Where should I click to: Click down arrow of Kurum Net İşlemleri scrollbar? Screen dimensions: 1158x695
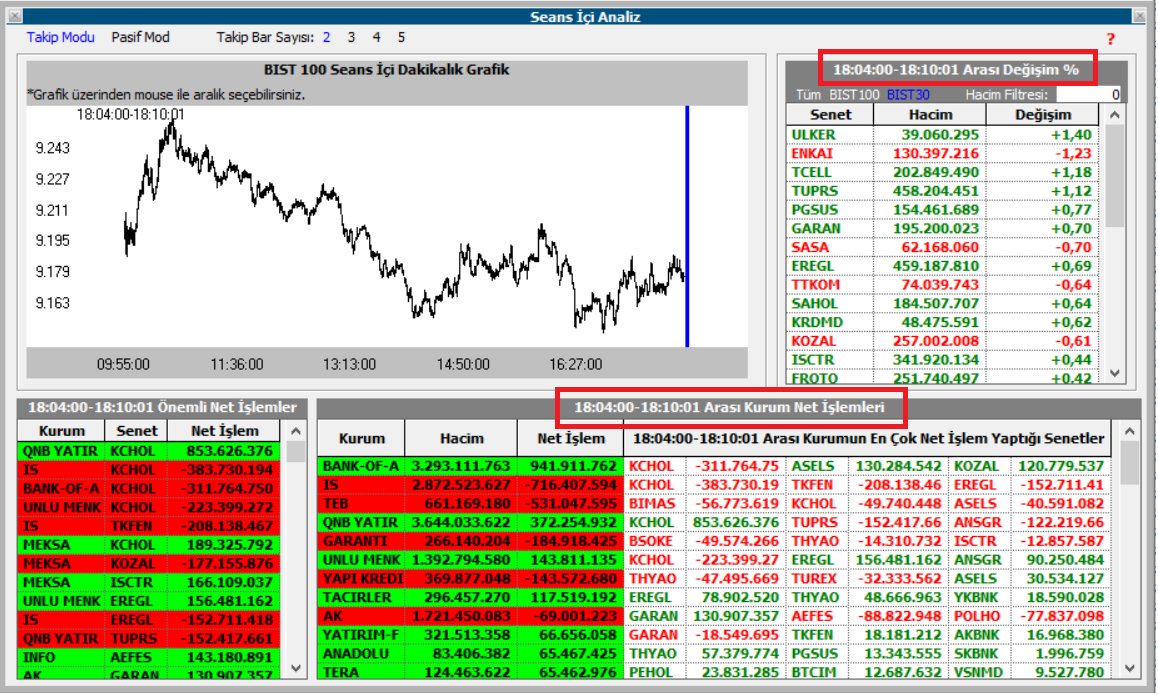[x=1130, y=668]
